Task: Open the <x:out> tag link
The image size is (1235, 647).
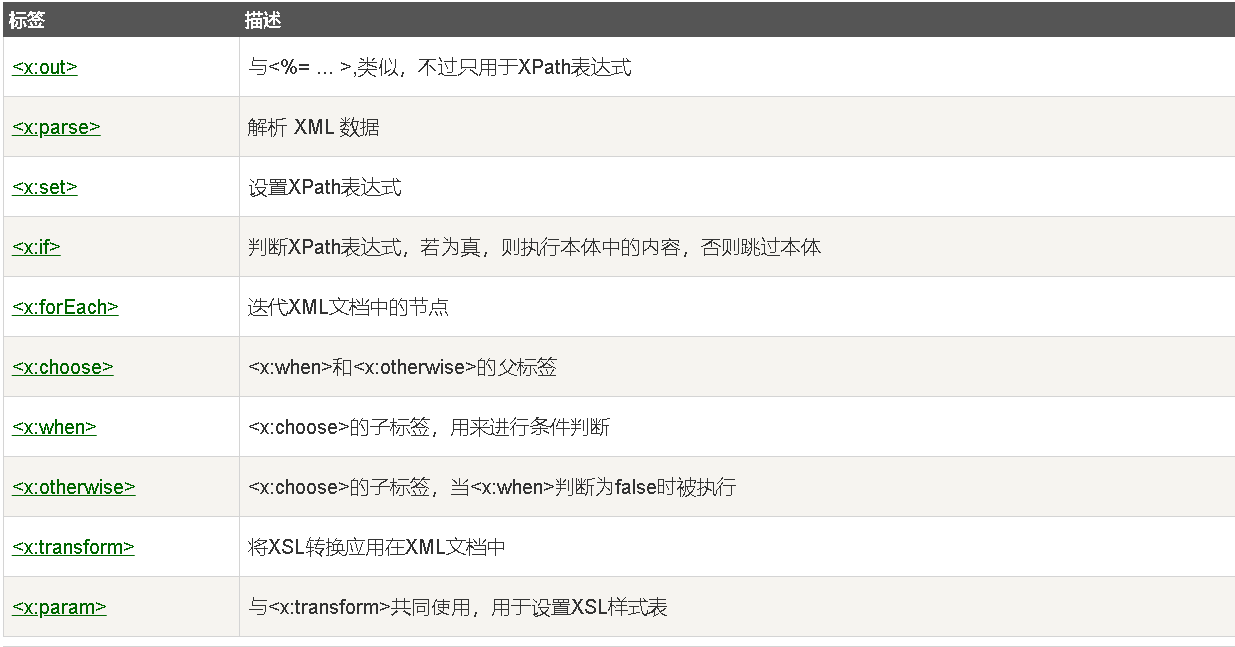Action: click(x=44, y=67)
